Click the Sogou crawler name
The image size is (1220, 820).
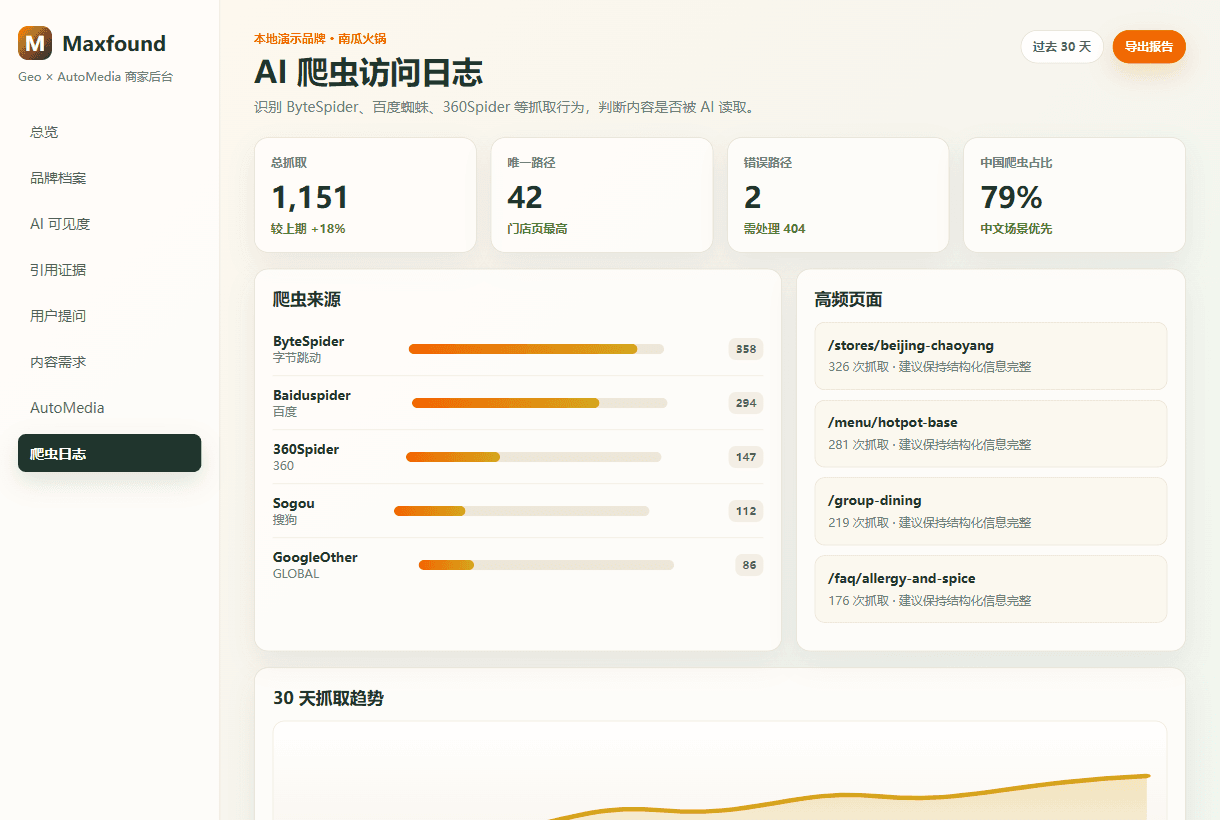(294, 503)
